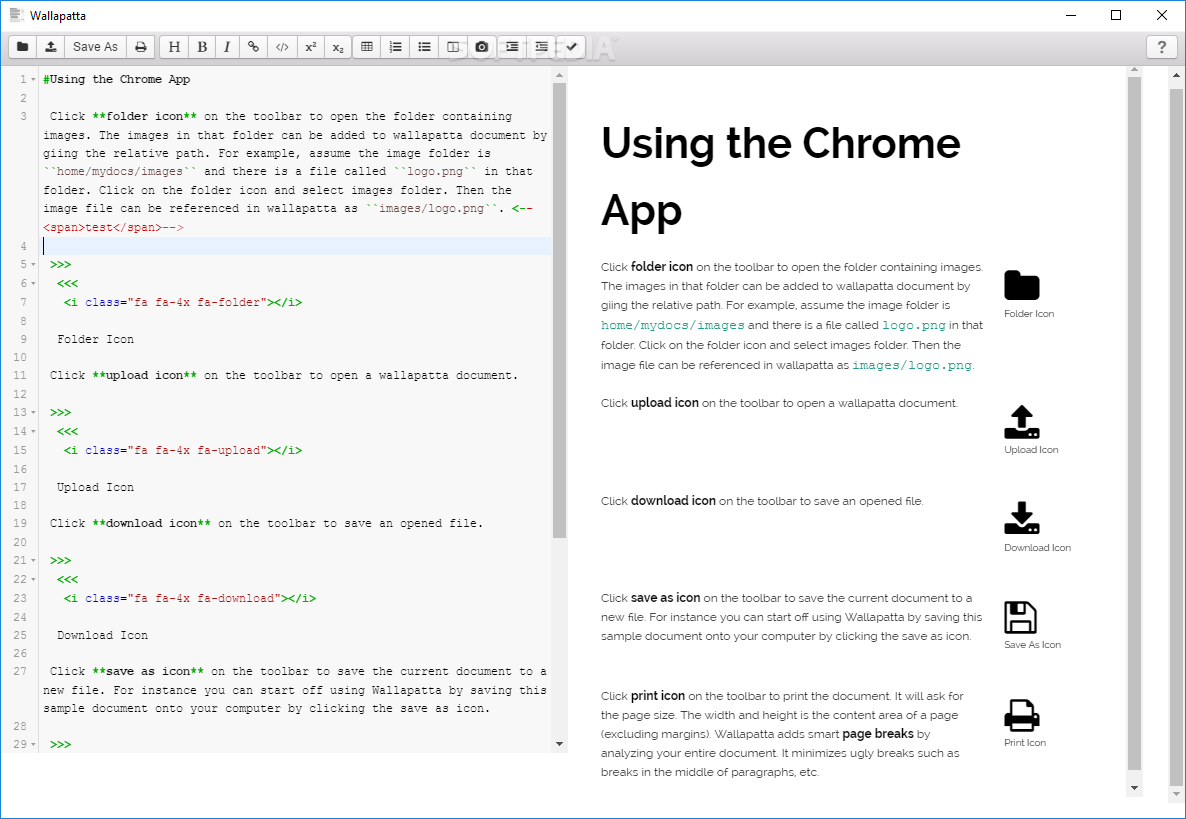Insert a bulleted list

pyautogui.click(x=424, y=47)
